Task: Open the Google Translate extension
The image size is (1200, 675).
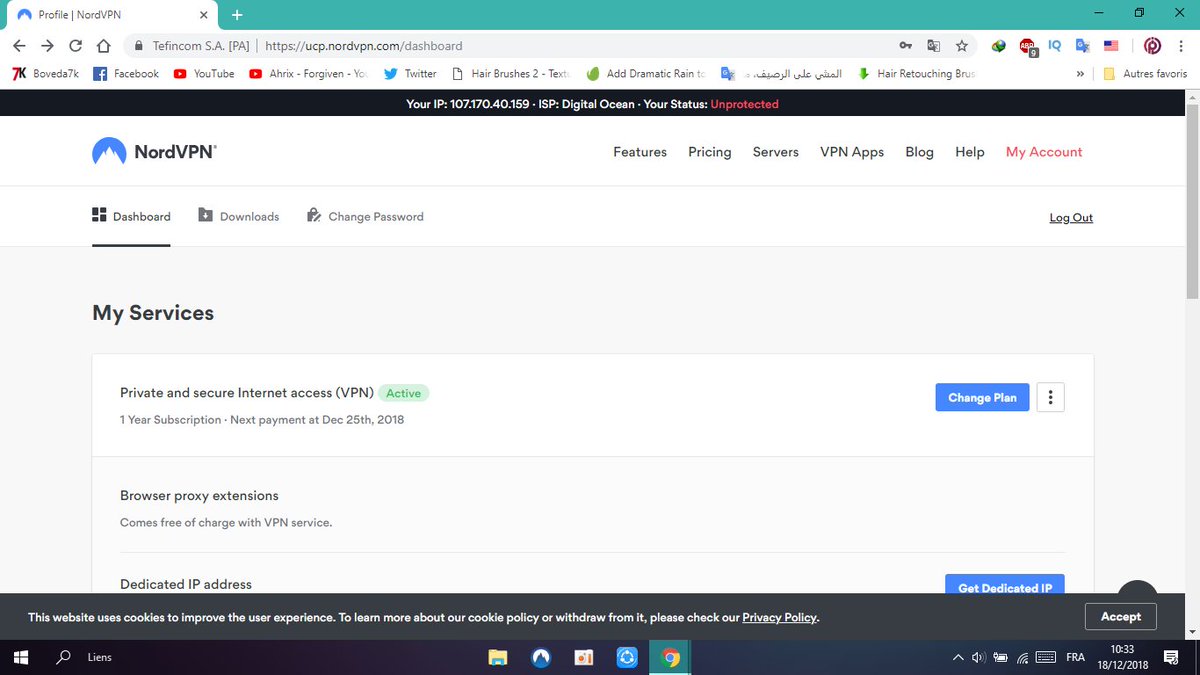Action: (x=1082, y=46)
